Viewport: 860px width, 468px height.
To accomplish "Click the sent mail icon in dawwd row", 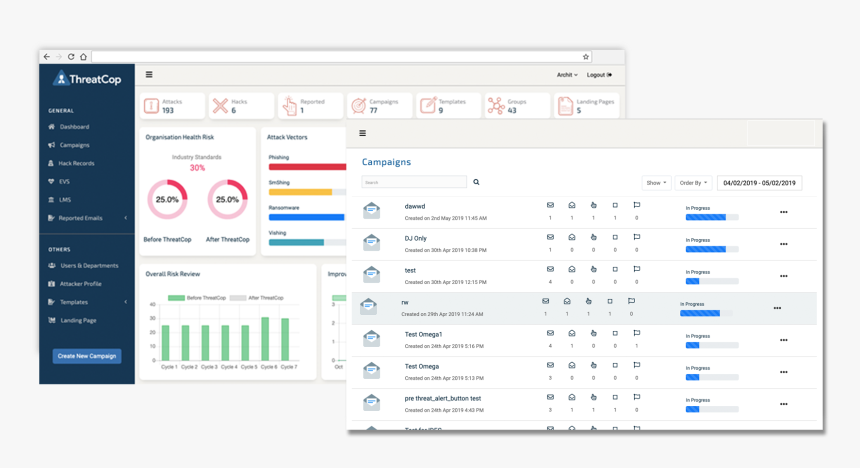I will [x=550, y=205].
